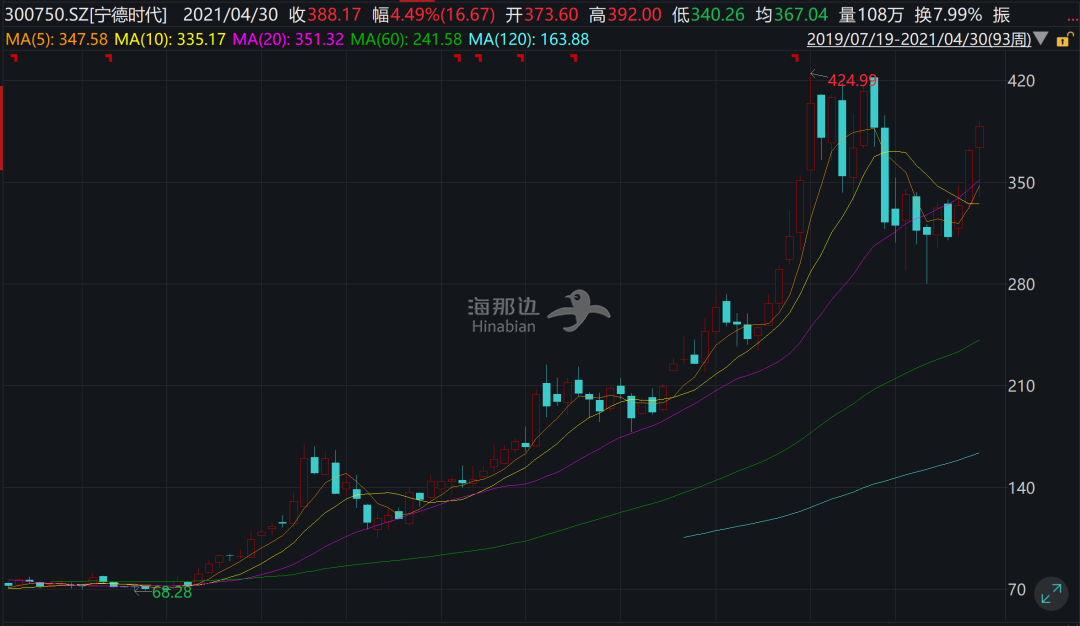
Task: Open the 2019/07/19-2021/04/30(93周) date range dropdown
Action: (x=927, y=39)
